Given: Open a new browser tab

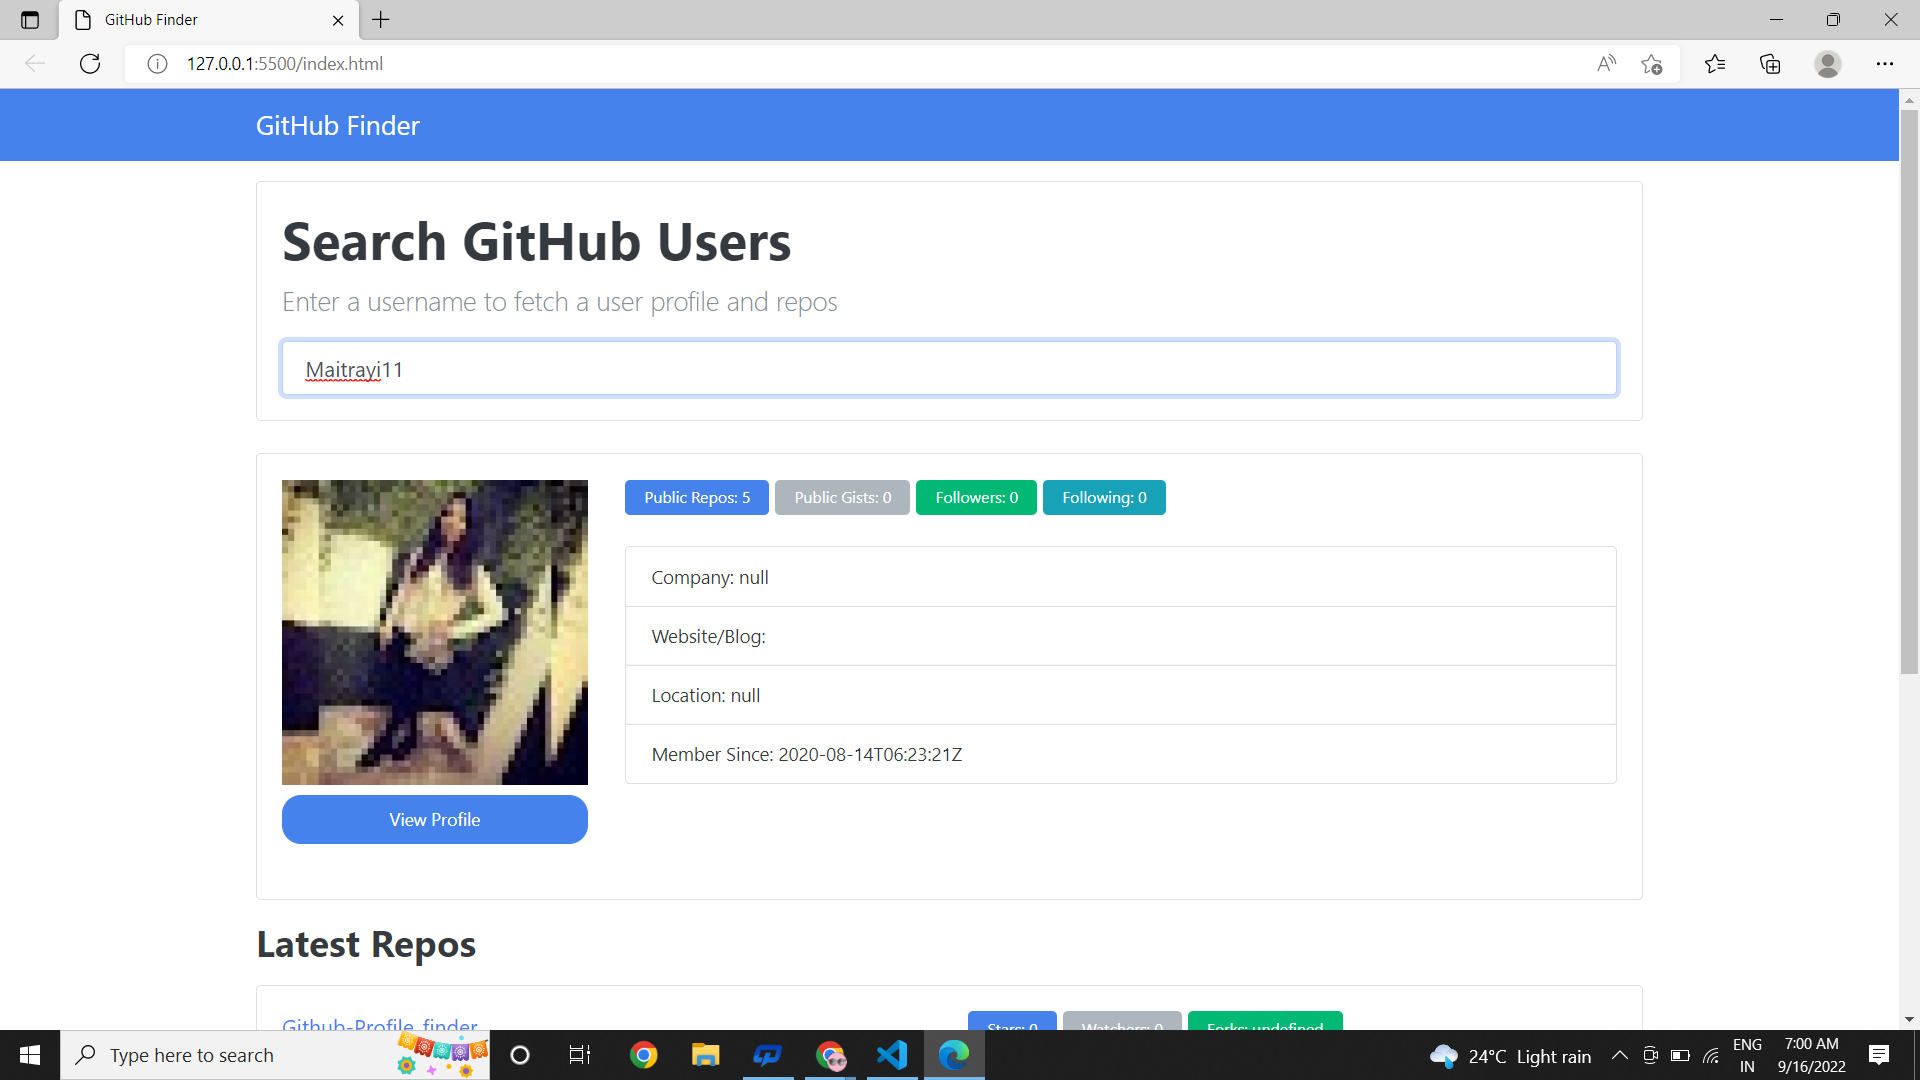Looking at the screenshot, I should point(380,20).
